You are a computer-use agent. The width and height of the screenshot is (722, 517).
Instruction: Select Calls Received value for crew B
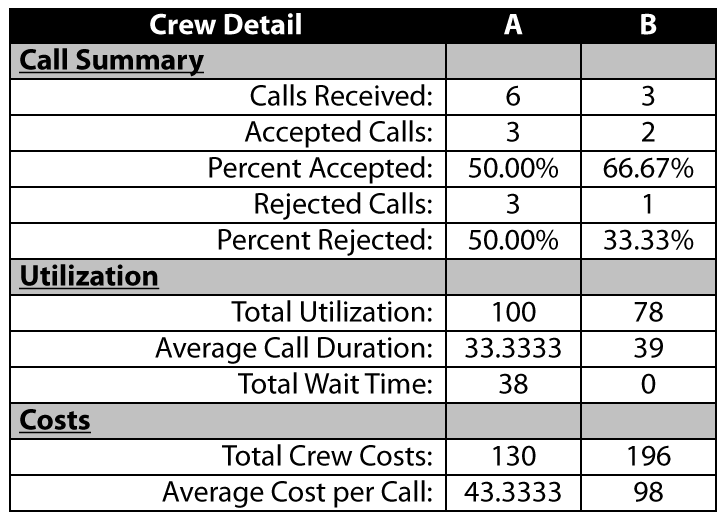click(648, 97)
